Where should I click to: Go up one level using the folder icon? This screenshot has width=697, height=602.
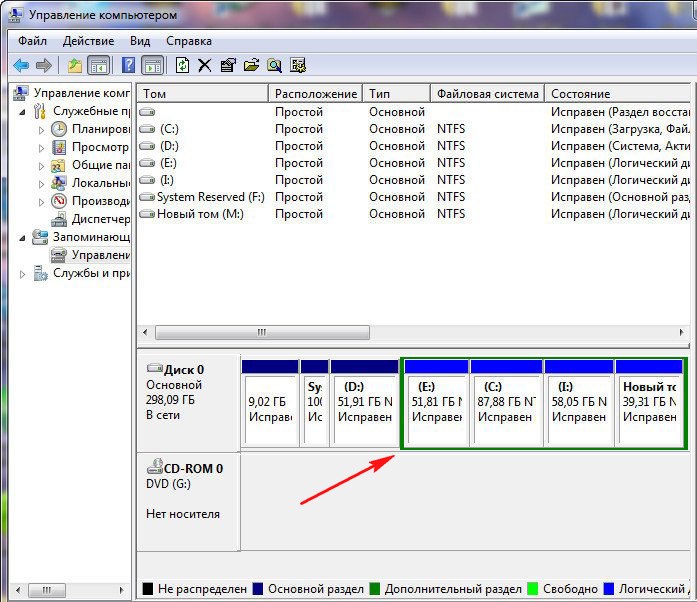point(74,66)
